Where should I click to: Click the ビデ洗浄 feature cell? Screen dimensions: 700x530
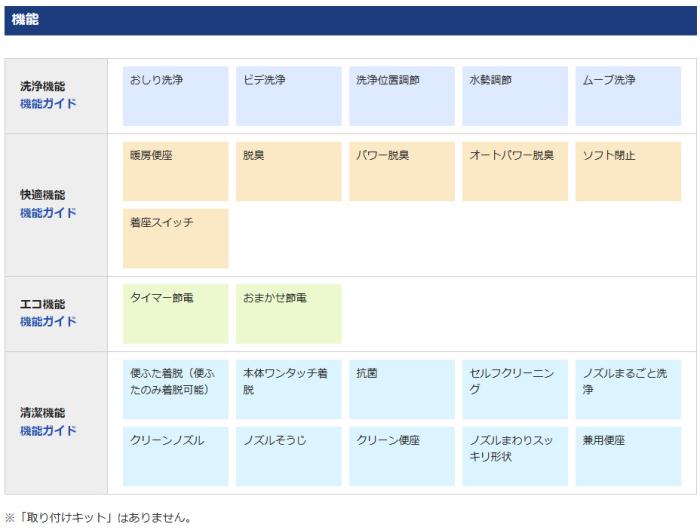click(289, 96)
